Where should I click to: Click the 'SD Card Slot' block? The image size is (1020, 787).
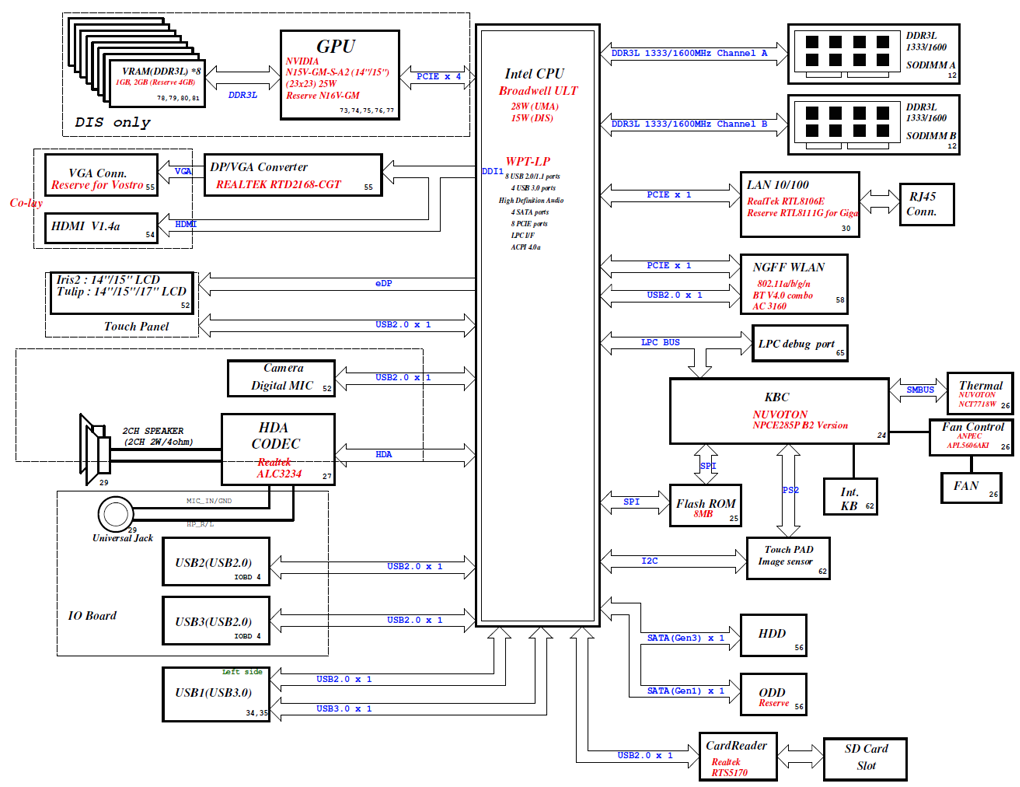(x=865, y=759)
